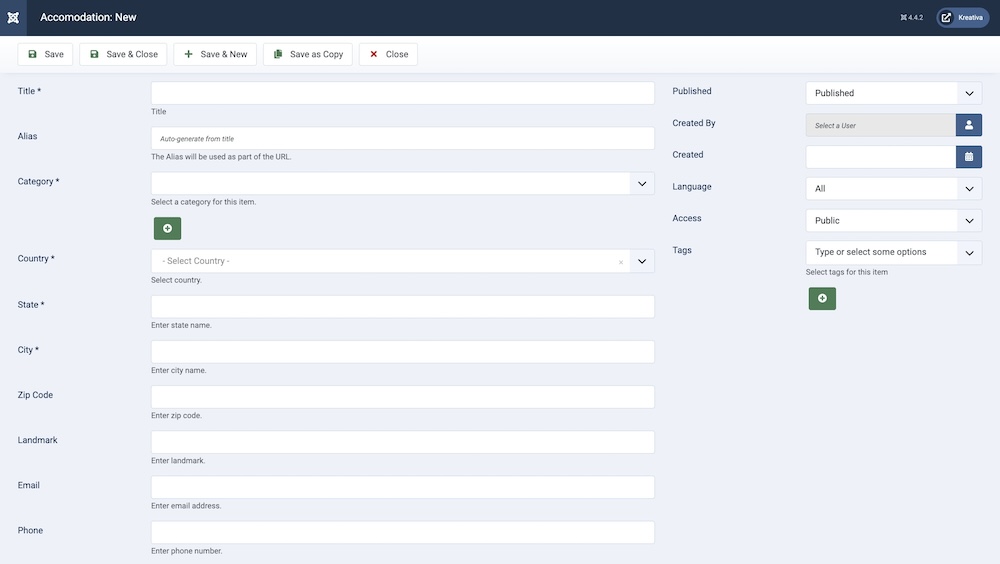Click the Title input field

click(x=402, y=93)
